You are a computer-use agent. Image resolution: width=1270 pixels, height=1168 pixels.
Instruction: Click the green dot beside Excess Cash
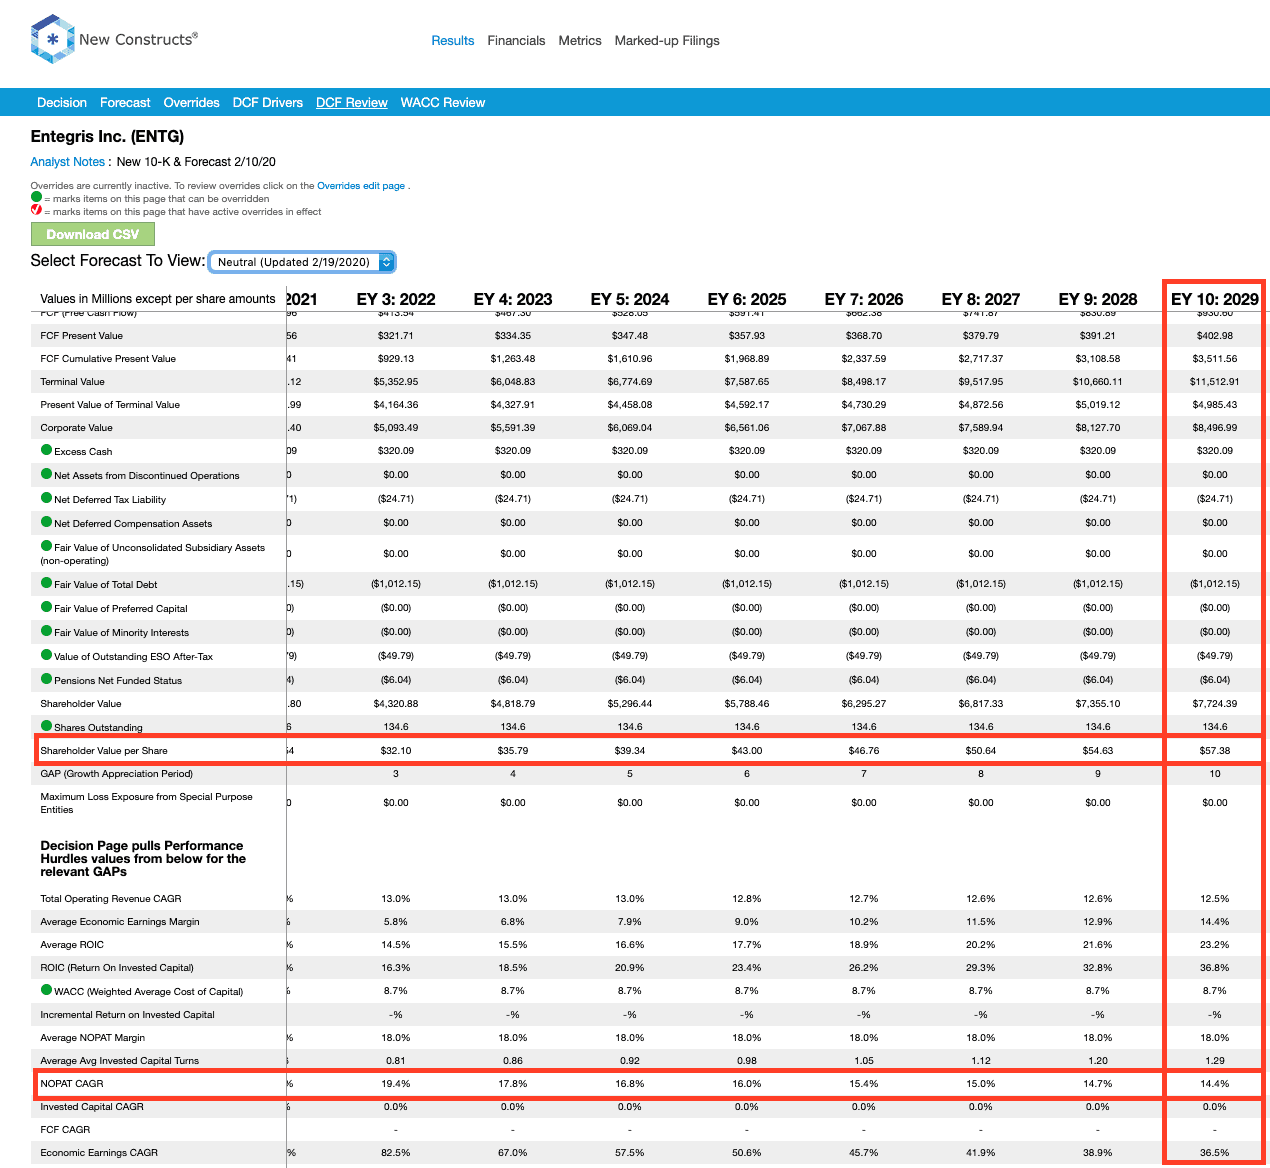(46, 450)
